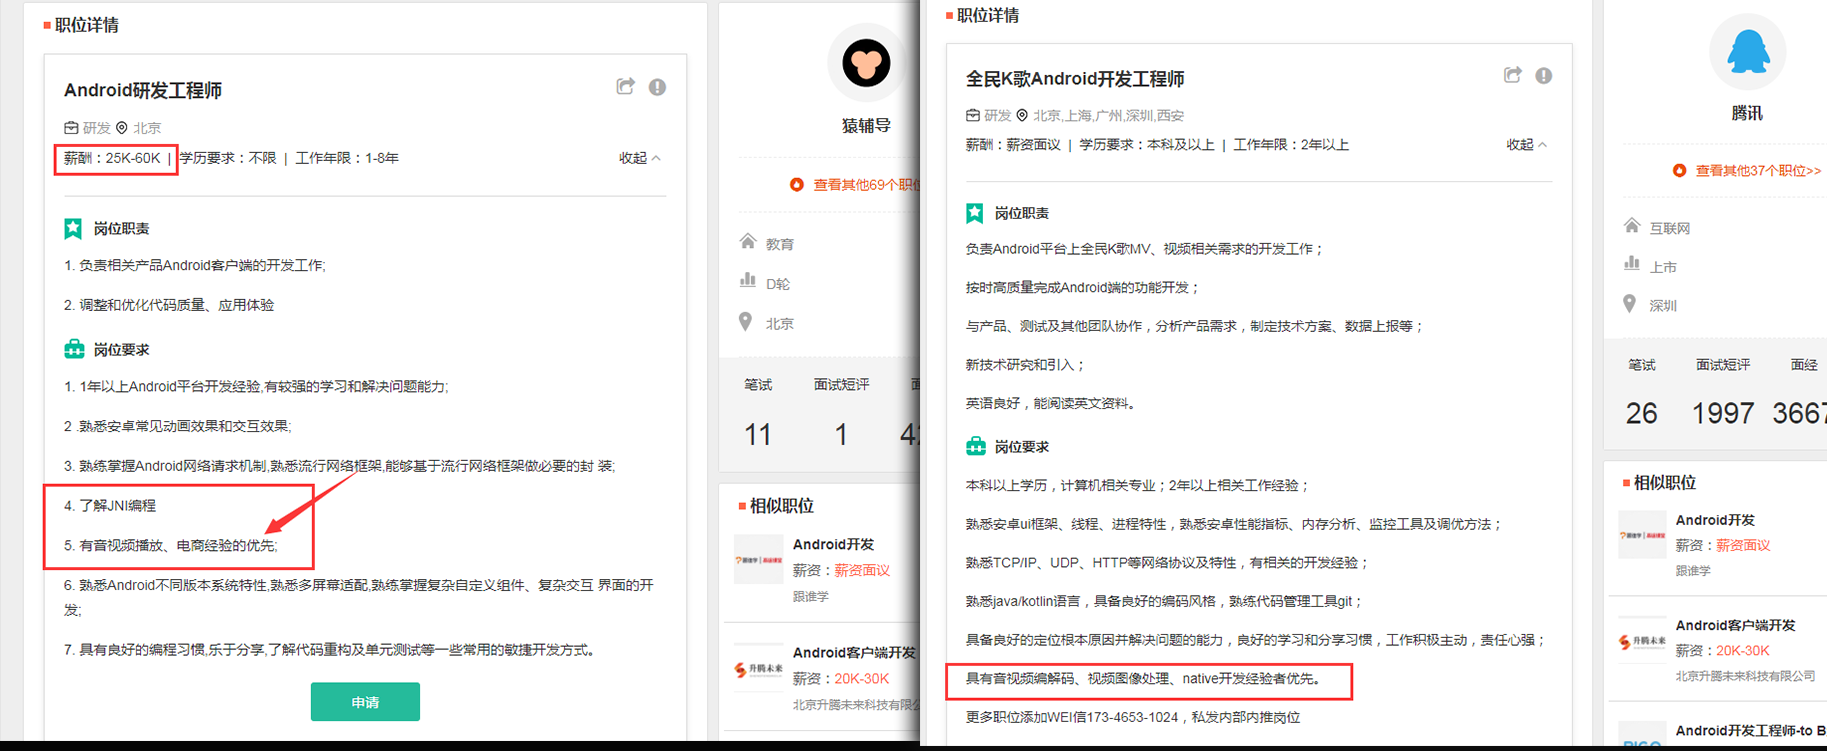Click the Android研发工程师 job title
Viewport: 1827px width, 751px height.
(x=143, y=90)
